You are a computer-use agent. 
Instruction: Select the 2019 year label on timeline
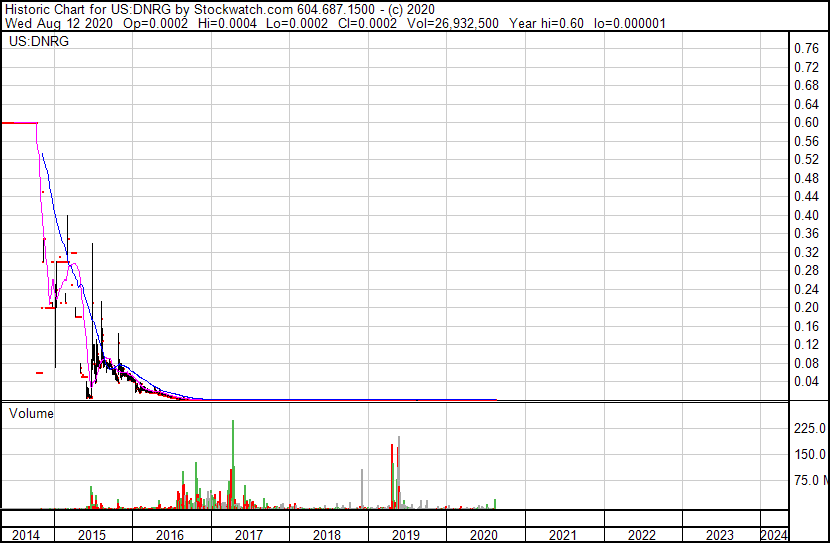coord(406,535)
